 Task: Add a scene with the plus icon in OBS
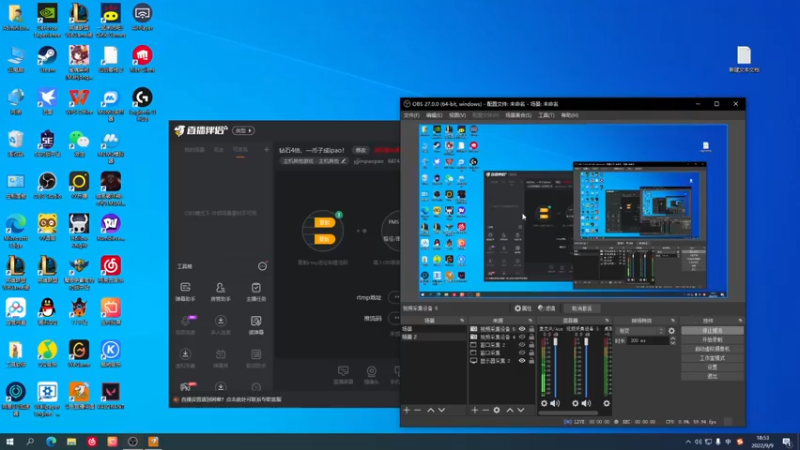(407, 410)
